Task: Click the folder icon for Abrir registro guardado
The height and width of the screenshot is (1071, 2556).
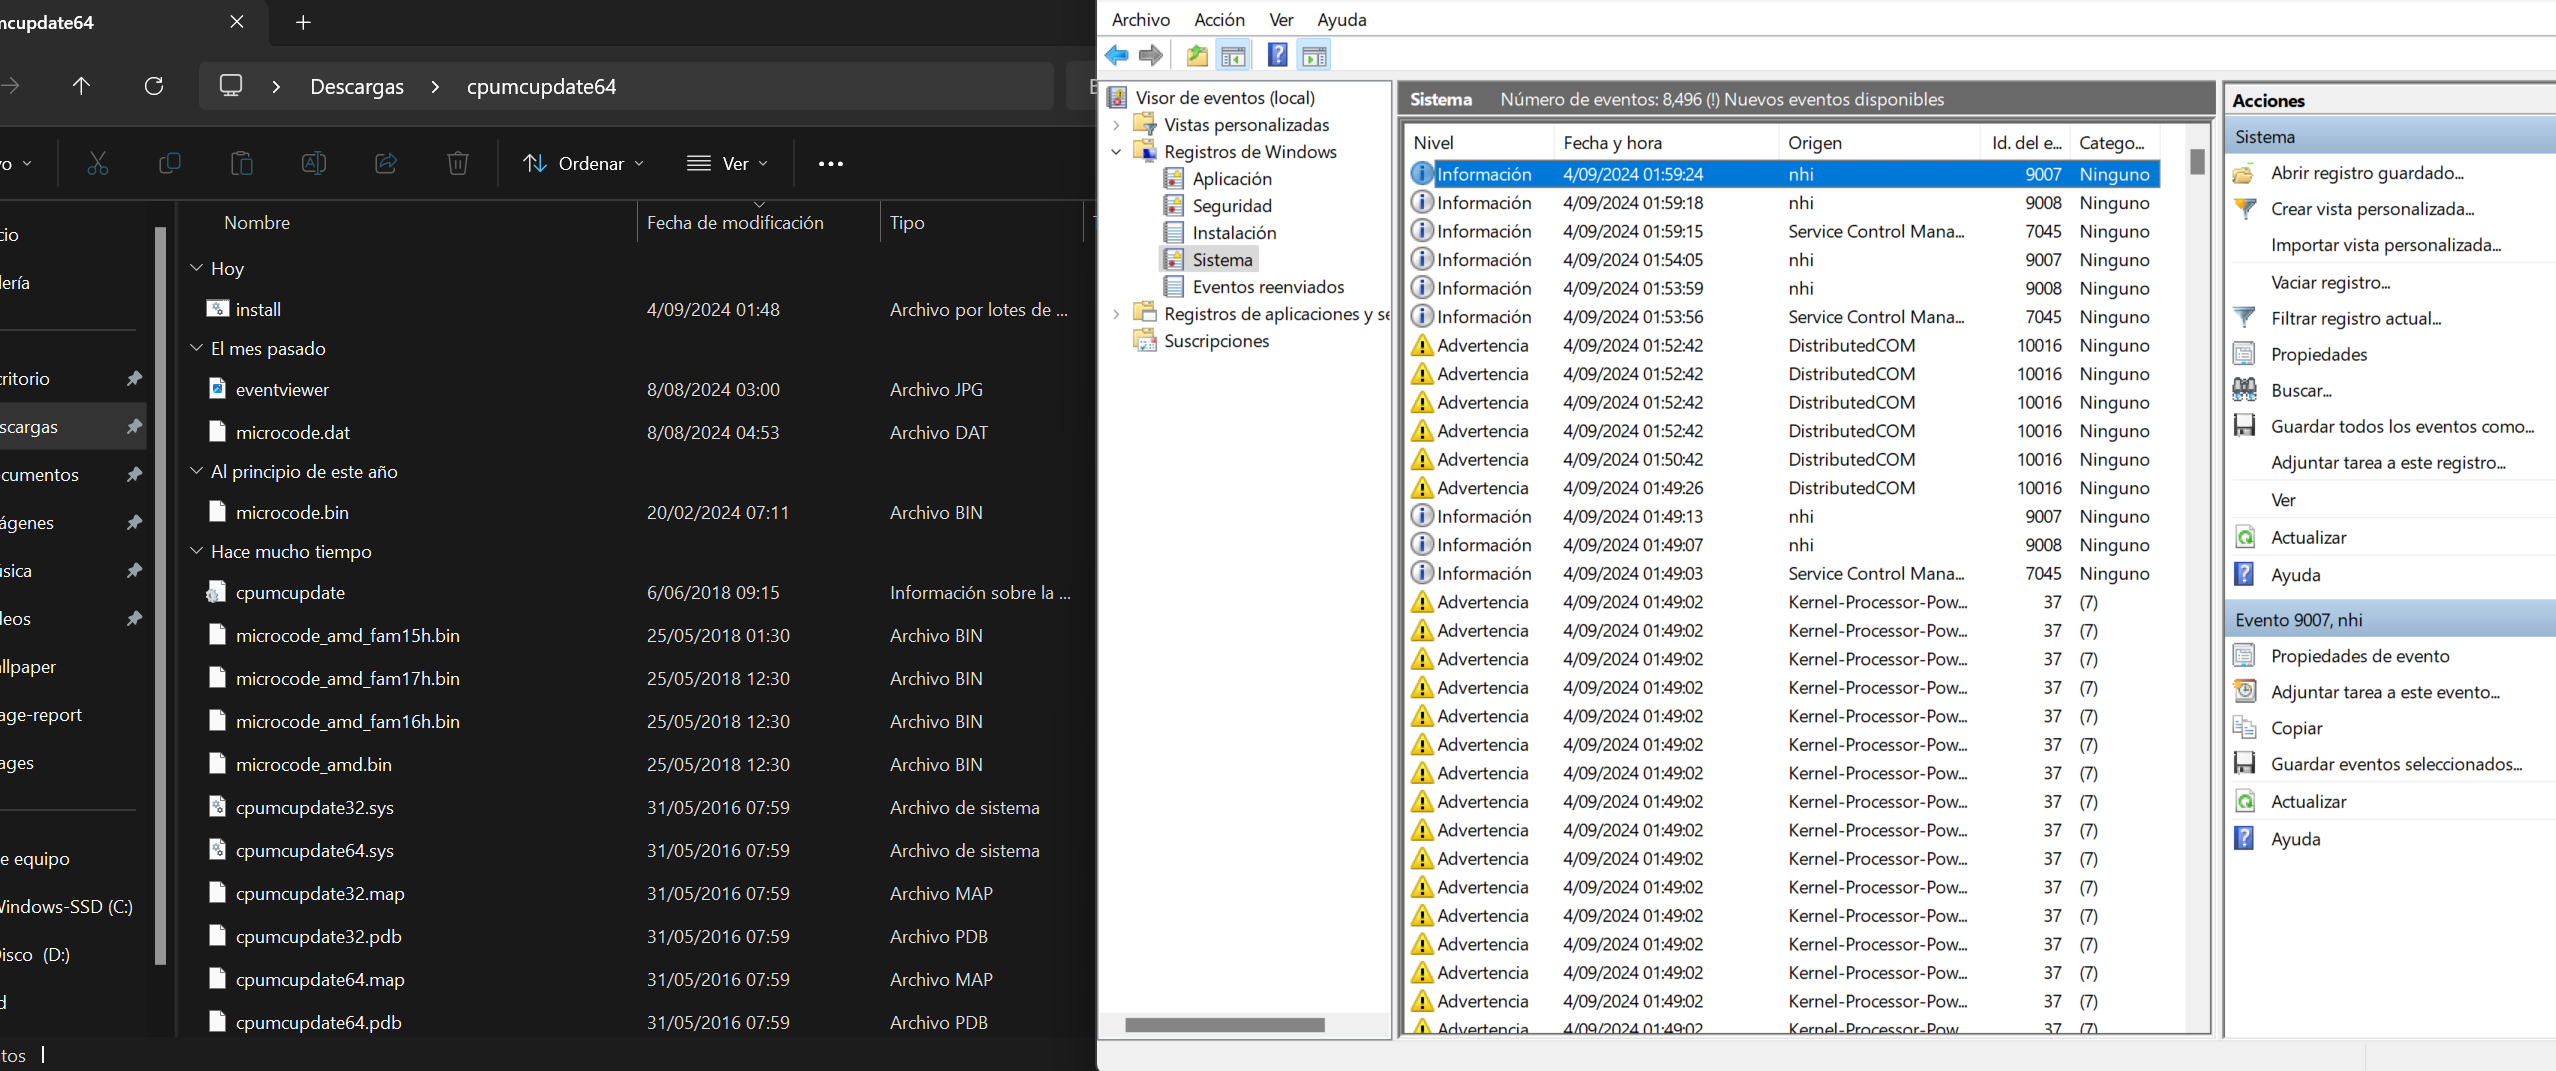Action: click(x=2245, y=173)
